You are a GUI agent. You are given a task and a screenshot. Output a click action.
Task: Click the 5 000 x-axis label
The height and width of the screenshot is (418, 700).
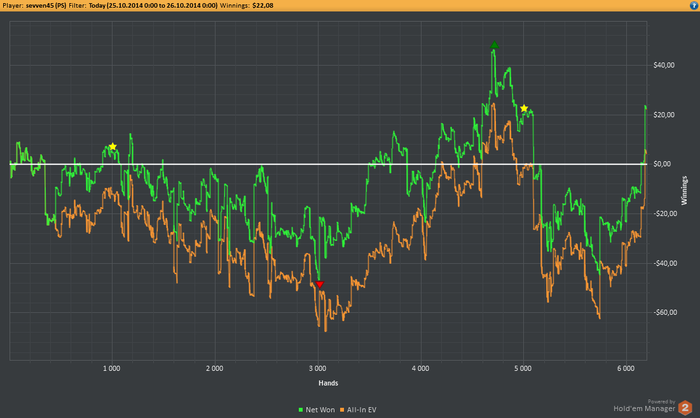point(523,368)
